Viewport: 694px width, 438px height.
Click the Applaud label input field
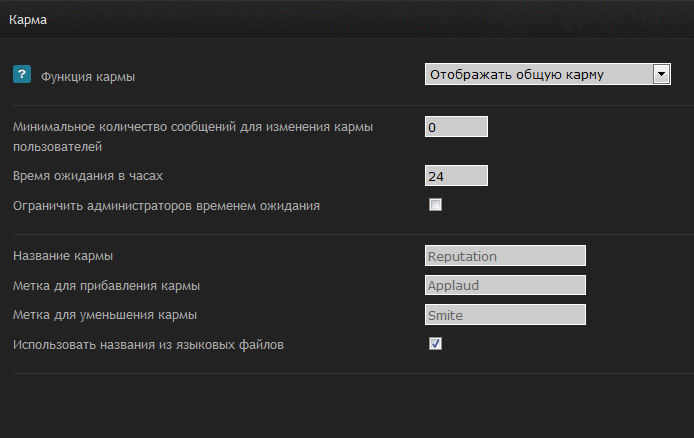tap(505, 285)
